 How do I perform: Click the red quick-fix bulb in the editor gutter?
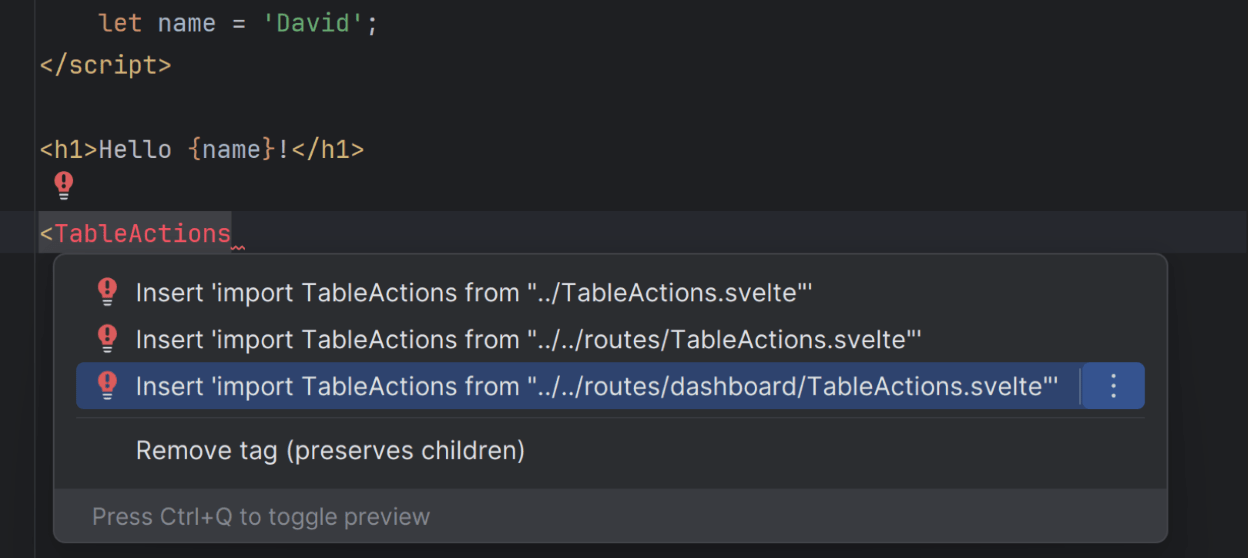click(64, 185)
